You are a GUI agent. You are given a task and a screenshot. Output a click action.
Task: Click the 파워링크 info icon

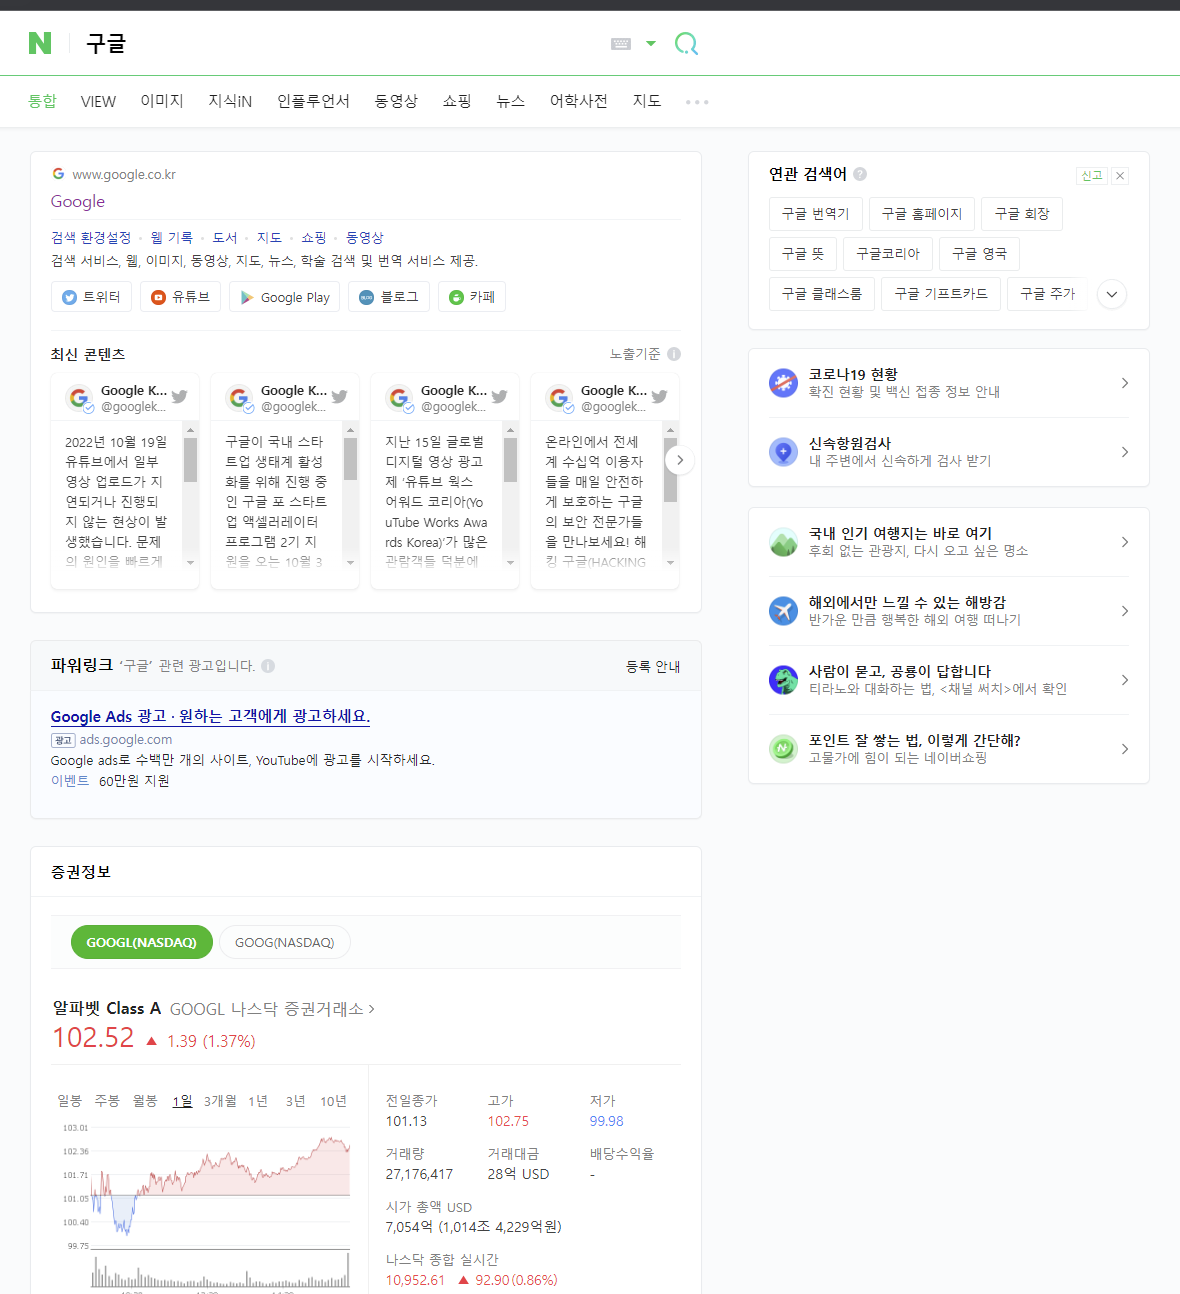pyautogui.click(x=268, y=666)
